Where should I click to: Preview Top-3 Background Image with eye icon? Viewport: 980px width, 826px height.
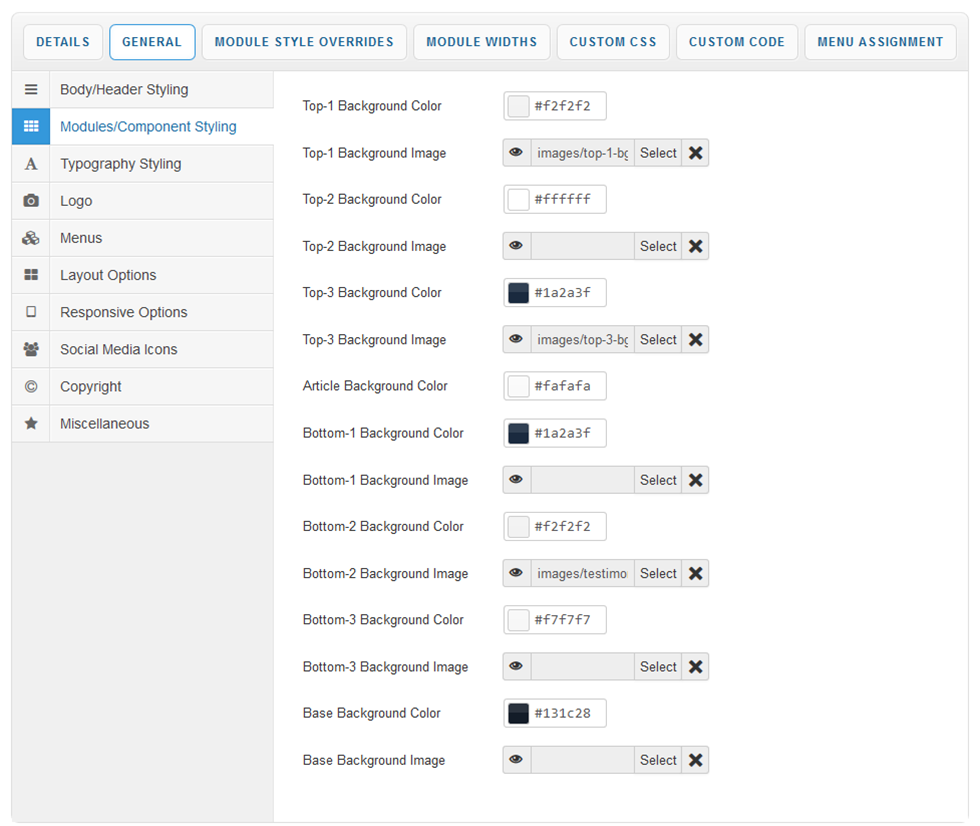(x=516, y=340)
